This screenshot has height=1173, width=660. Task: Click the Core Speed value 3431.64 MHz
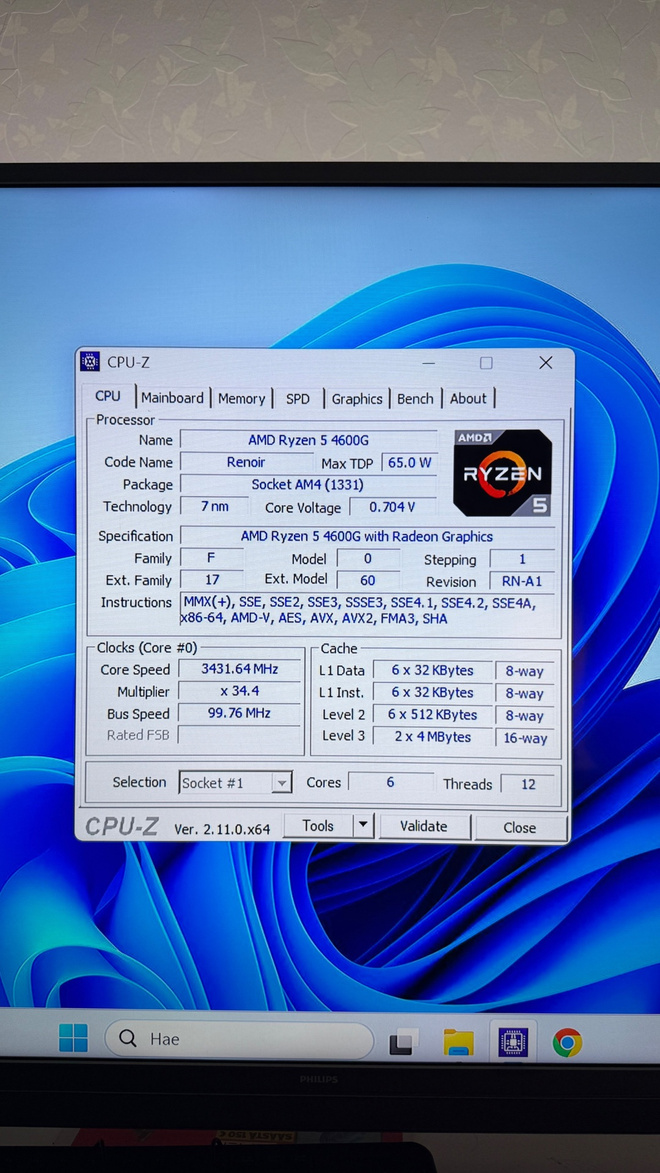coord(239,669)
